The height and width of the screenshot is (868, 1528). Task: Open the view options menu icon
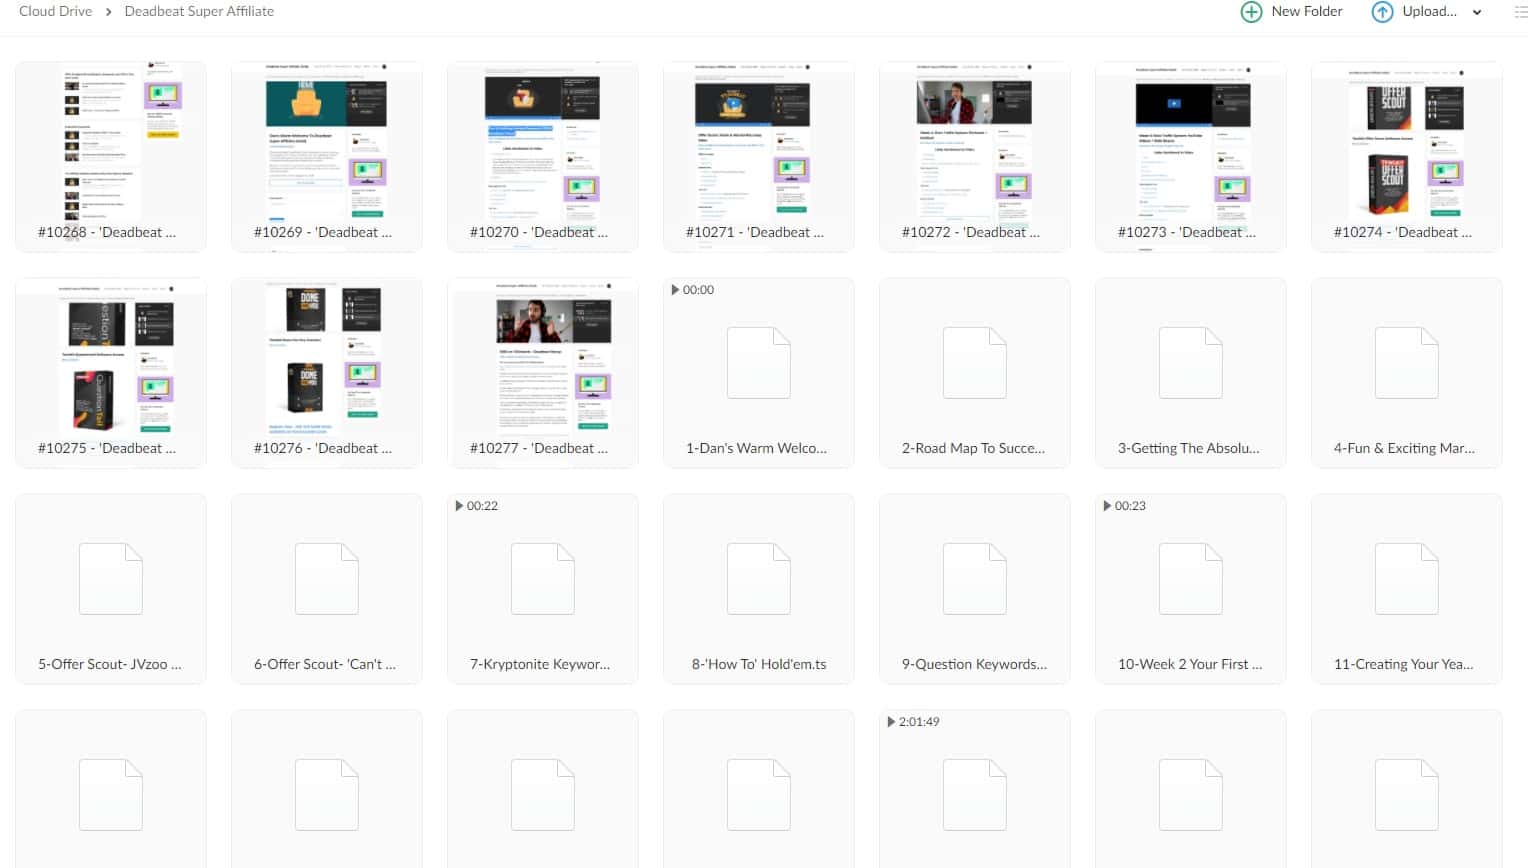(1520, 12)
